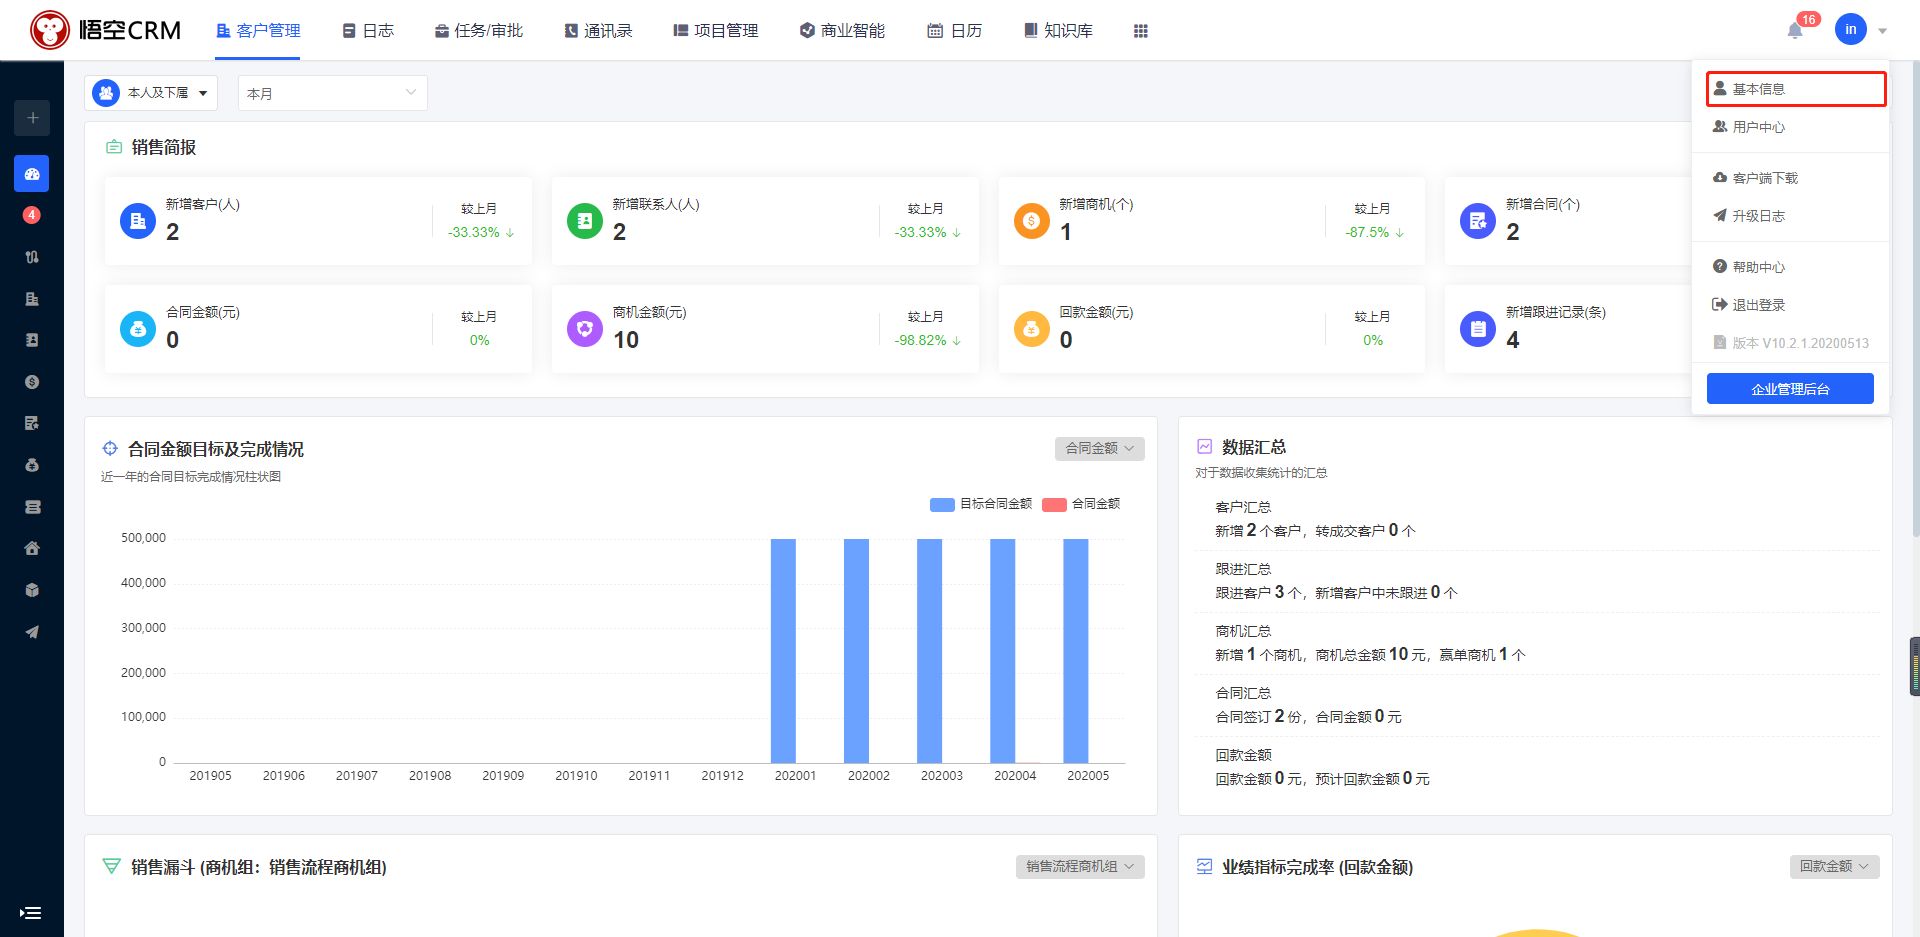Choose 退出登录 to log out
Viewport: 1920px width, 937px height.
1790,305
